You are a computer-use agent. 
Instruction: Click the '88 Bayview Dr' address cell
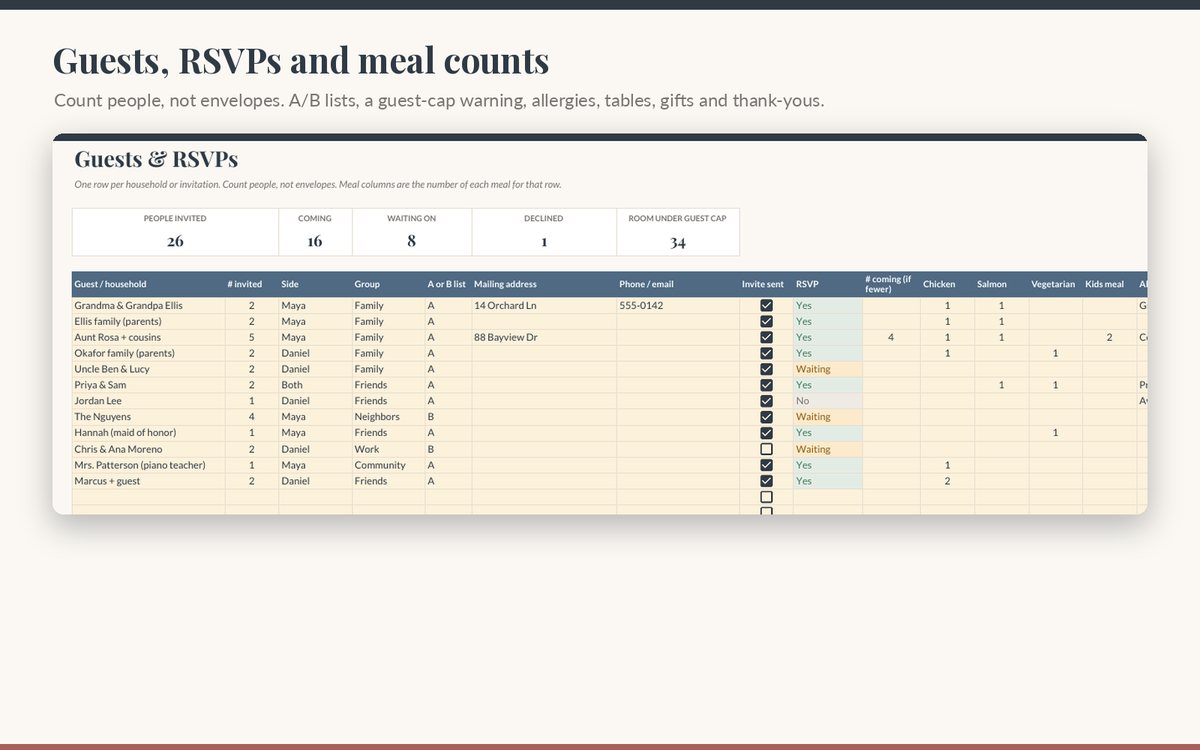(544, 337)
